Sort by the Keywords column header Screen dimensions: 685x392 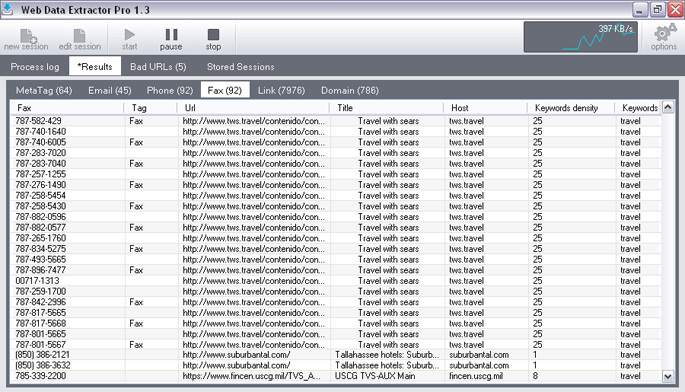click(x=638, y=108)
